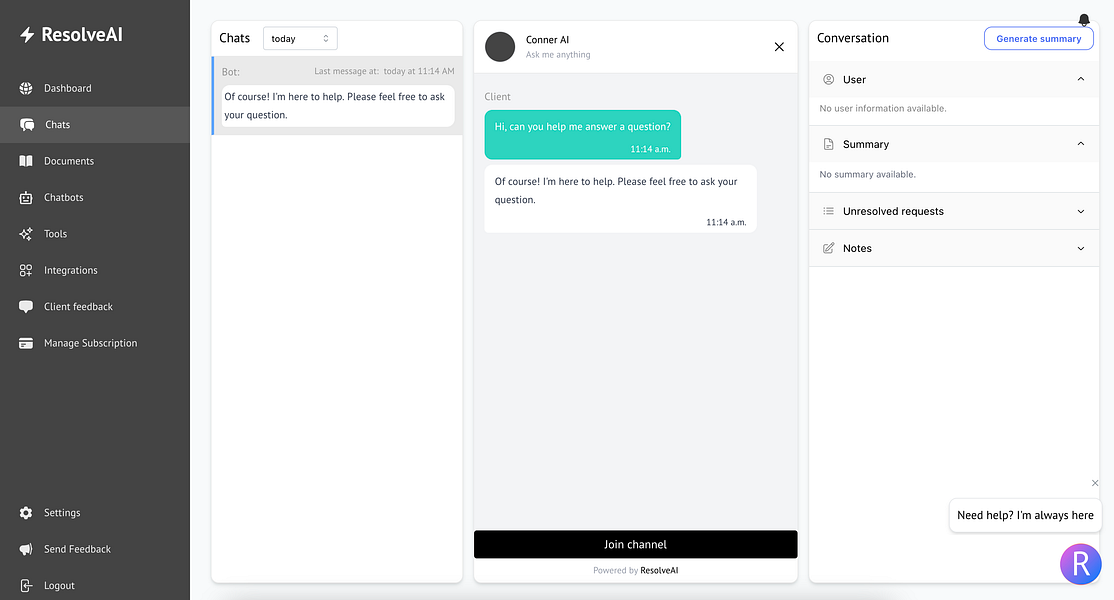Expand the Unresolved requests chevron
Viewport: 1114px width, 600px height.
tap(1081, 212)
